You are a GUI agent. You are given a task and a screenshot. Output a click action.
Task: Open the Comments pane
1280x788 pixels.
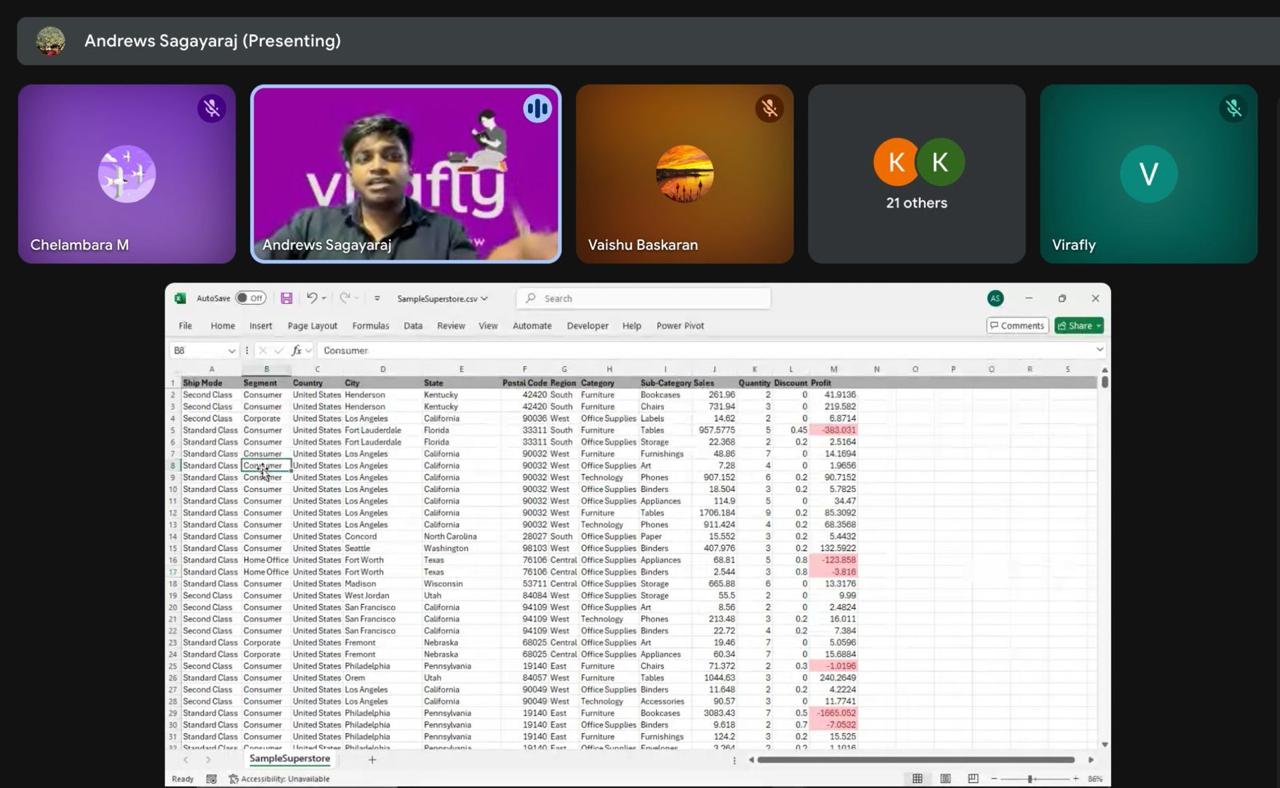click(1016, 325)
